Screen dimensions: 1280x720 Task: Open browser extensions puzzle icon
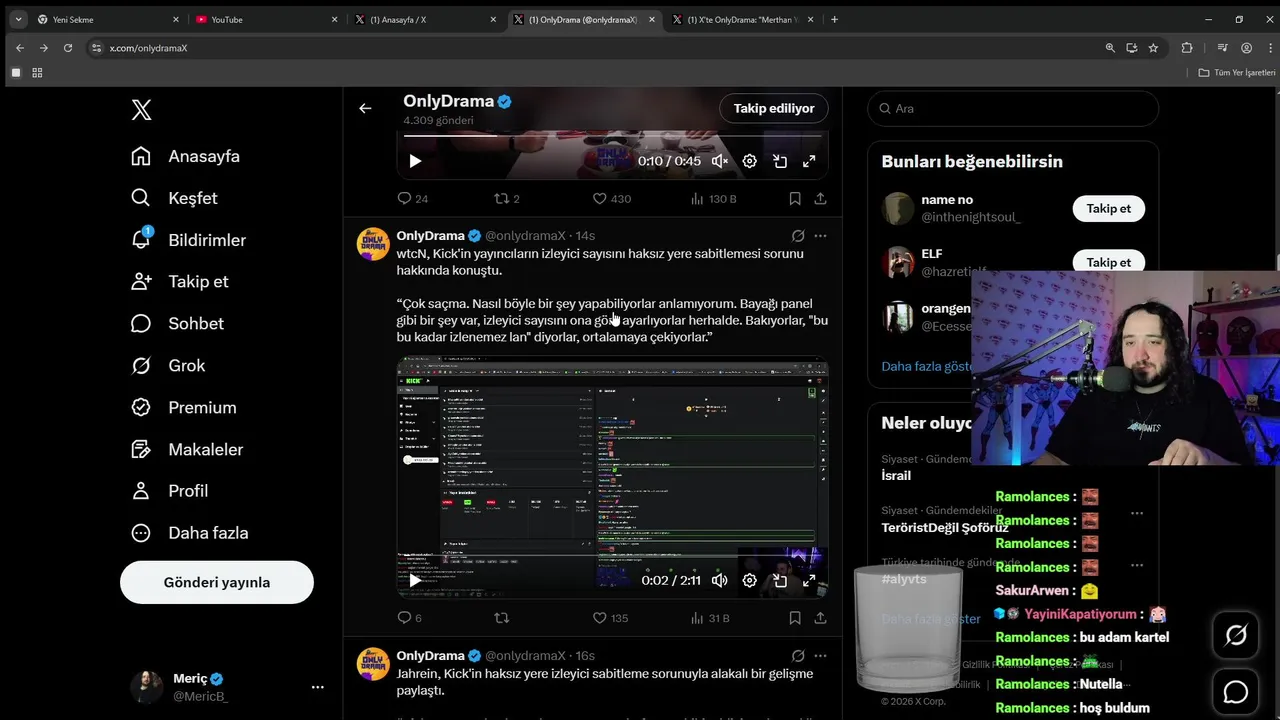[1187, 48]
